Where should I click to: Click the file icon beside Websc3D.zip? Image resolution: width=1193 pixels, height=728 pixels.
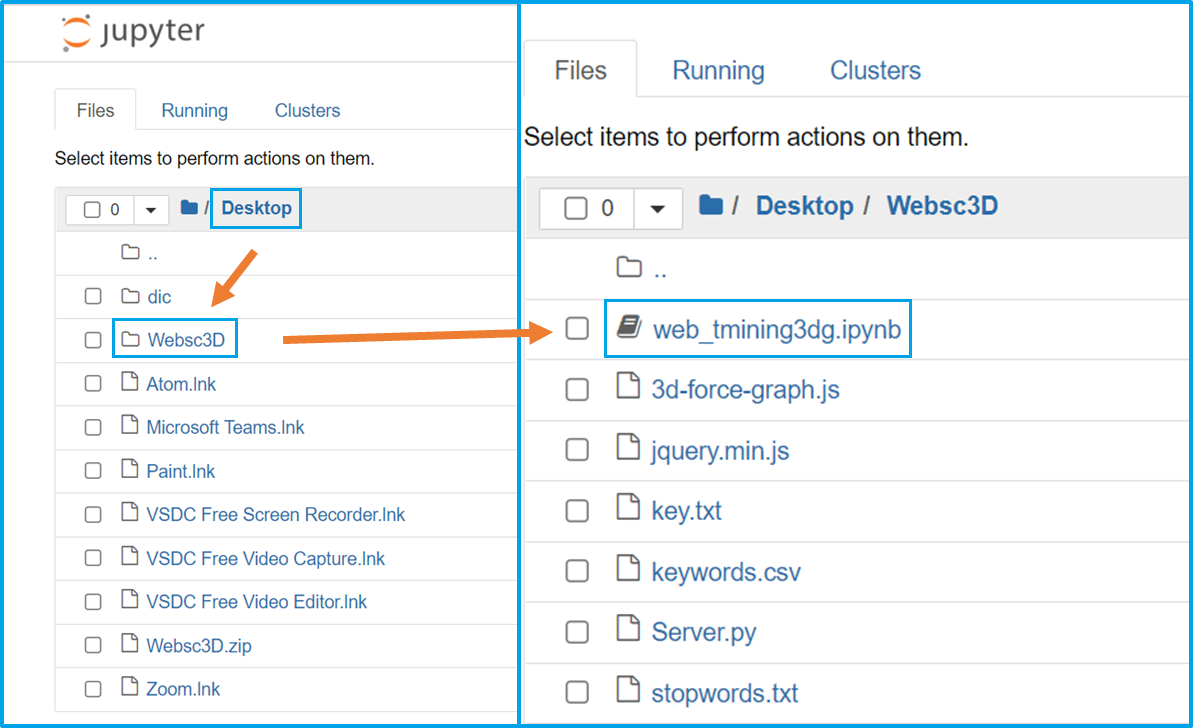coord(129,645)
